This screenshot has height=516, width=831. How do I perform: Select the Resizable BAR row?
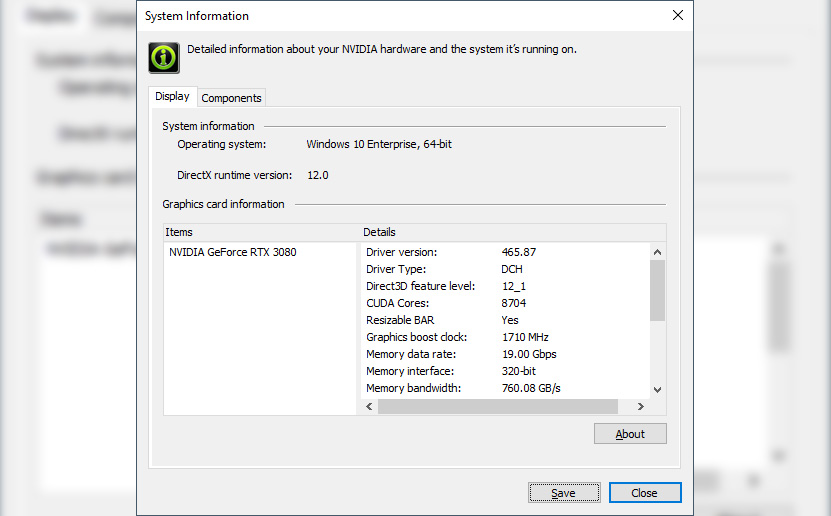pos(450,321)
